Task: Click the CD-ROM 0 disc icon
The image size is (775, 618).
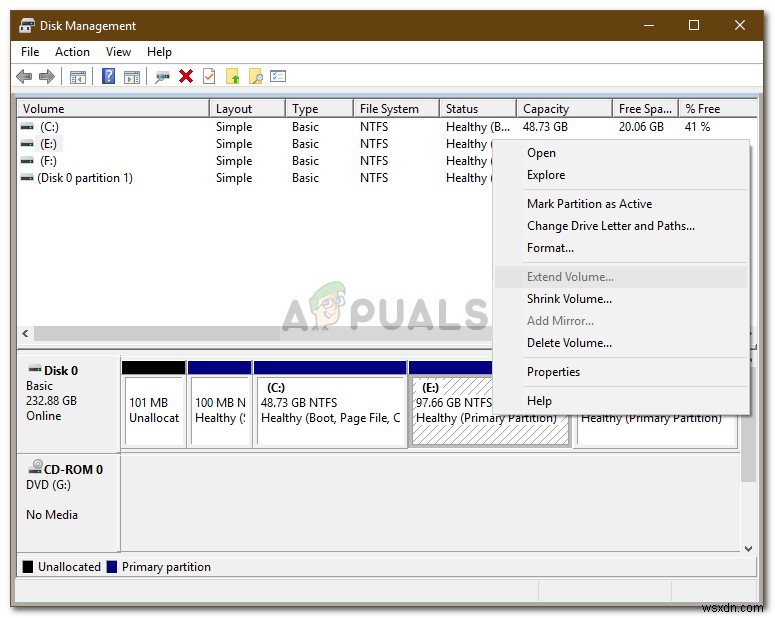Action: 35,466
